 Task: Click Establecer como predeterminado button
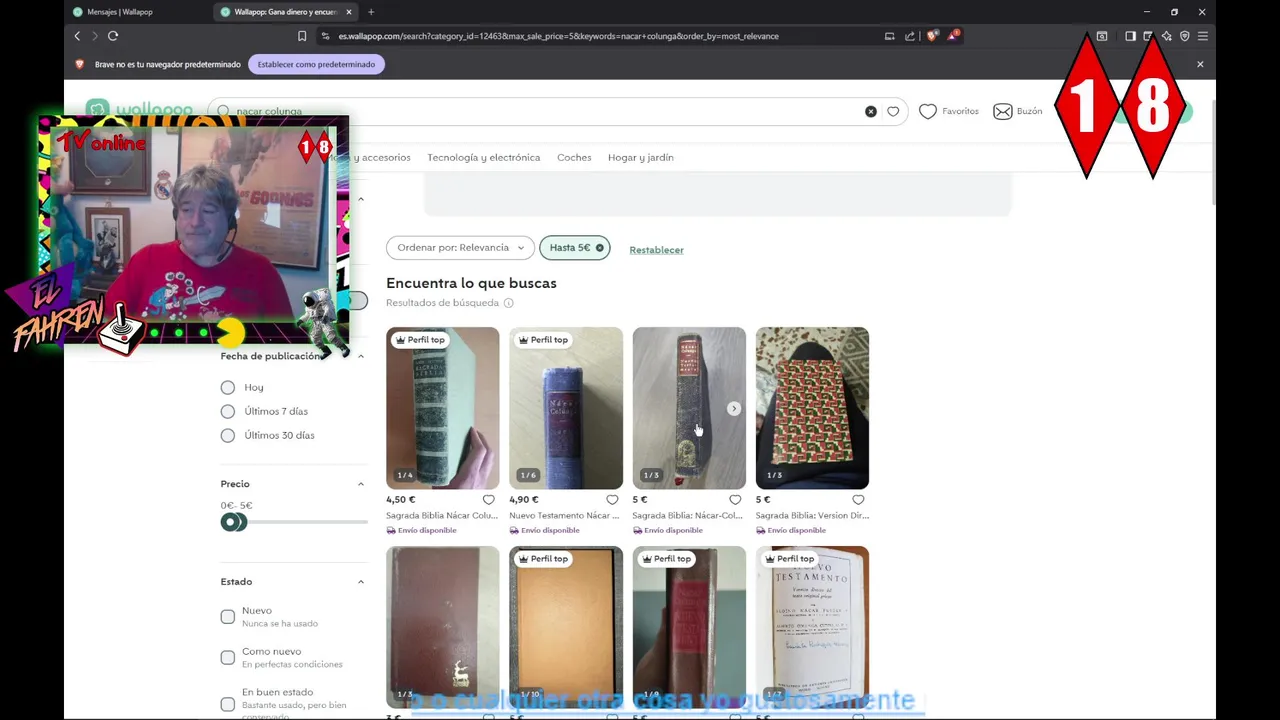(316, 64)
